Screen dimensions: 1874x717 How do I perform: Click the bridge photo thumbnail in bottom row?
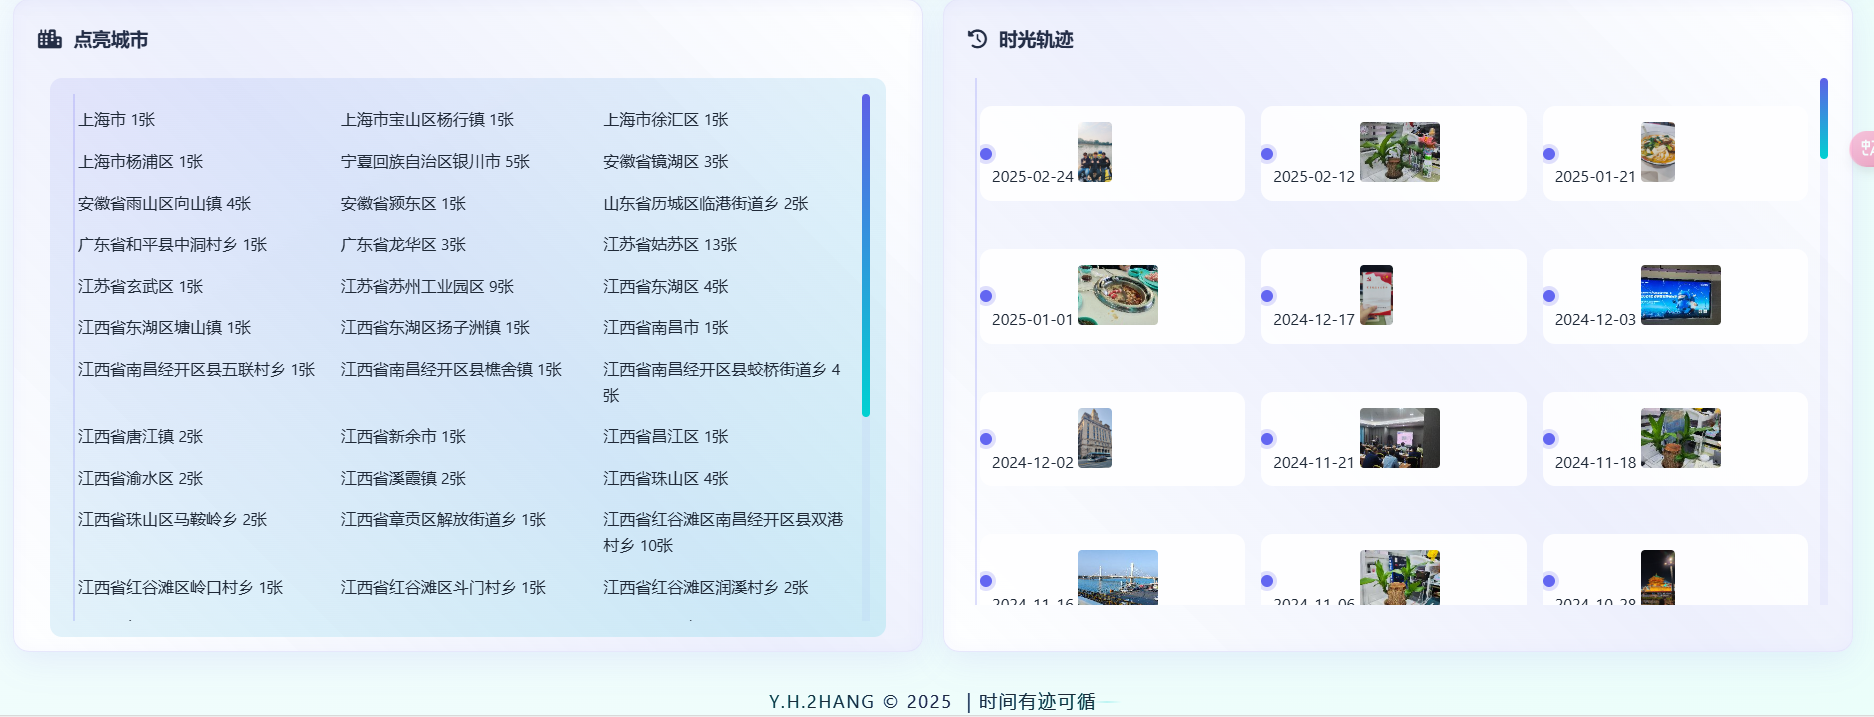point(1117,577)
